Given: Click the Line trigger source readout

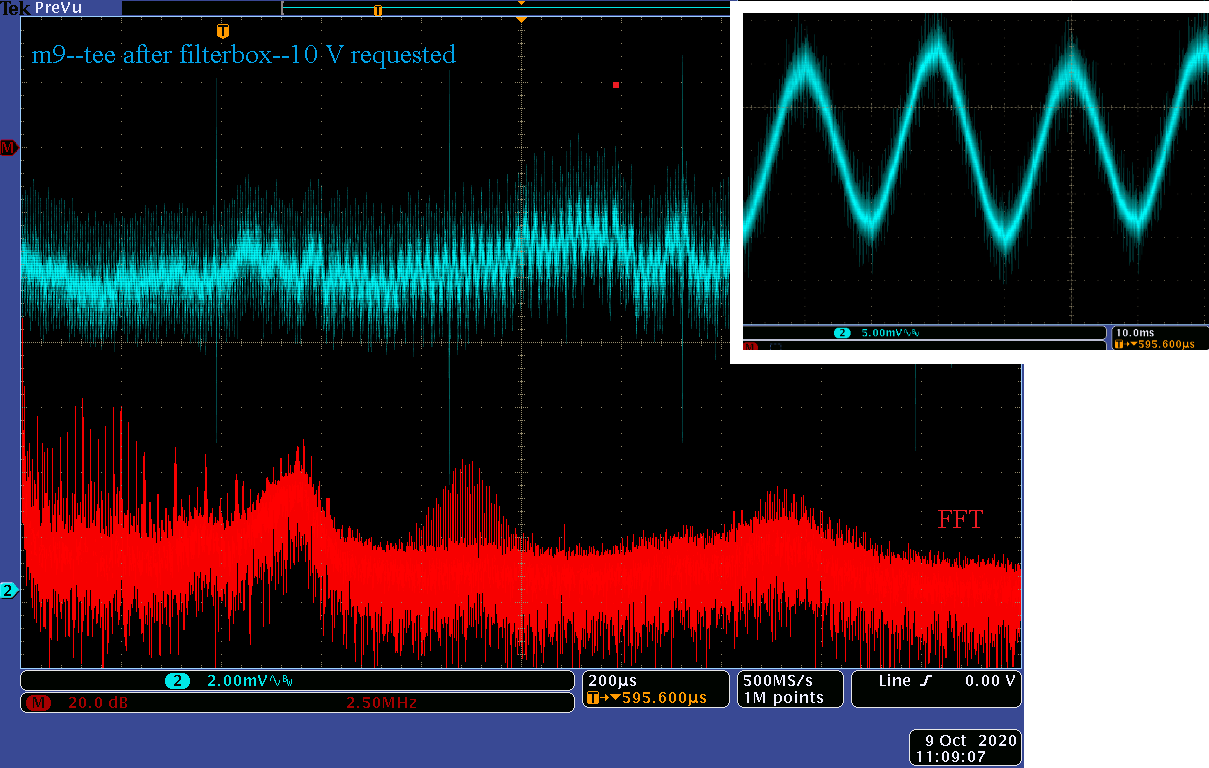Looking at the screenshot, I should click(x=895, y=681).
